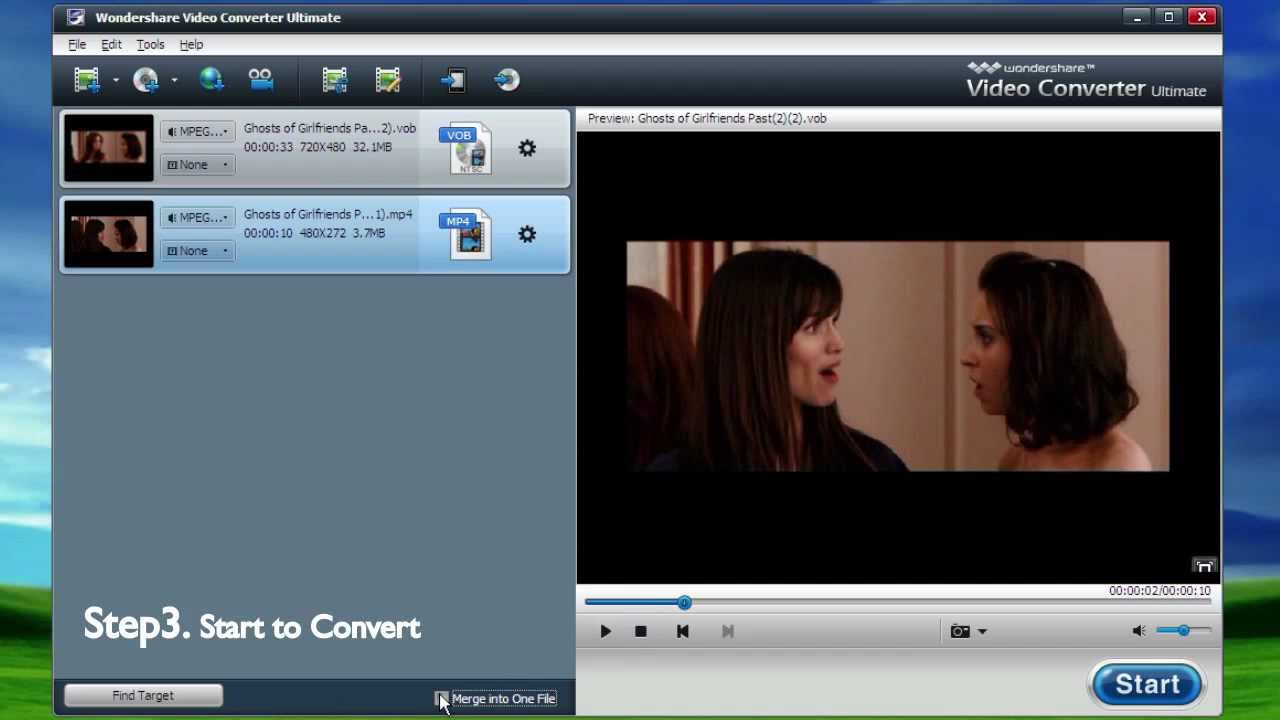Click the convert video filmstrip icon
The height and width of the screenshot is (720, 1280).
point(335,79)
